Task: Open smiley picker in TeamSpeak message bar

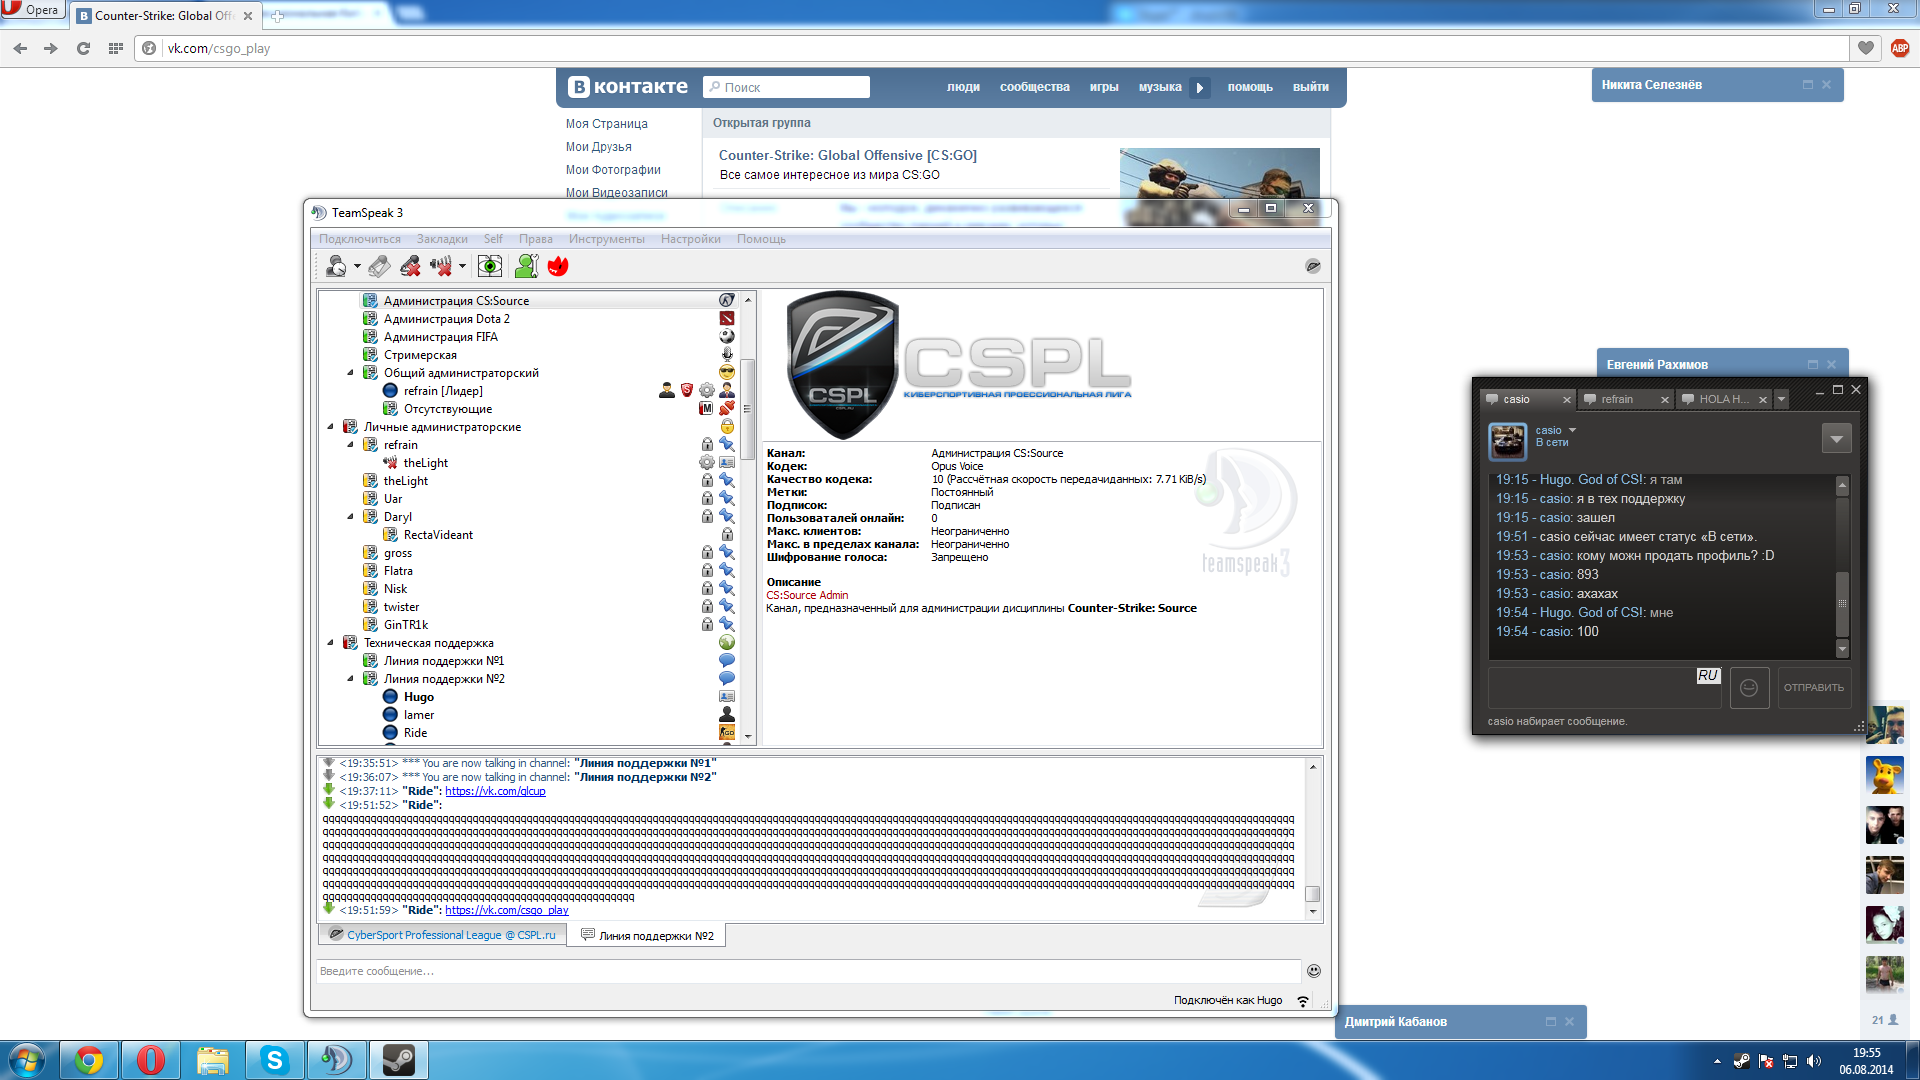Action: 1314,971
